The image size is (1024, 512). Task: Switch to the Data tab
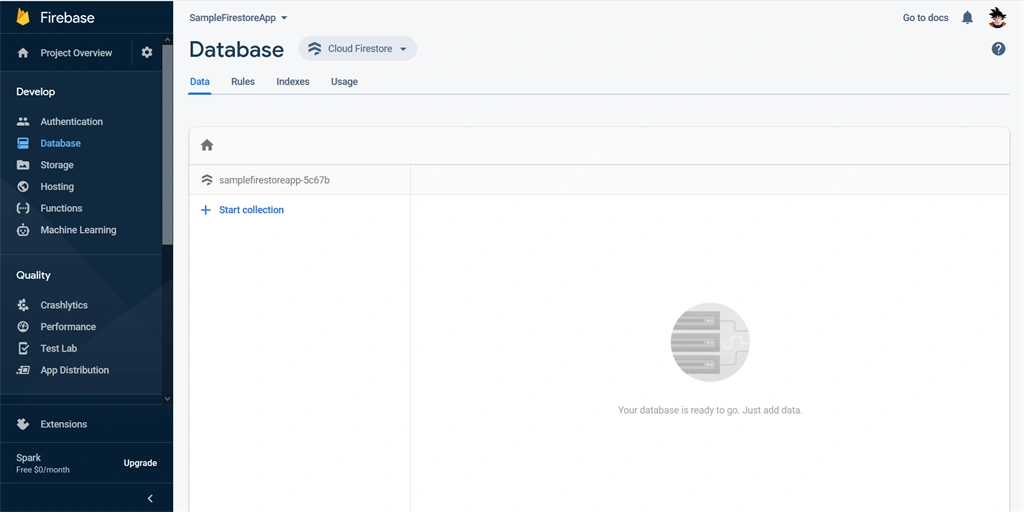pos(200,82)
